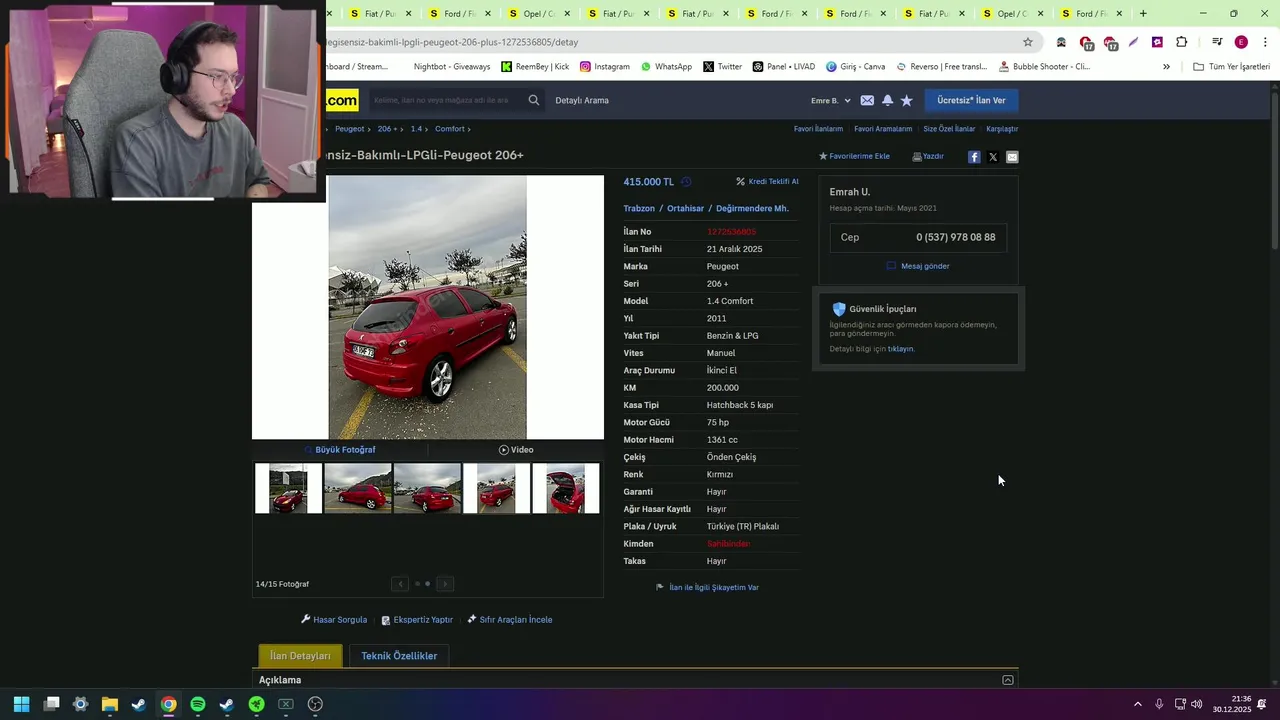This screenshot has height=720, width=1280.
Task: Open the Bubble Shooter bookmark
Action: click(1045, 67)
